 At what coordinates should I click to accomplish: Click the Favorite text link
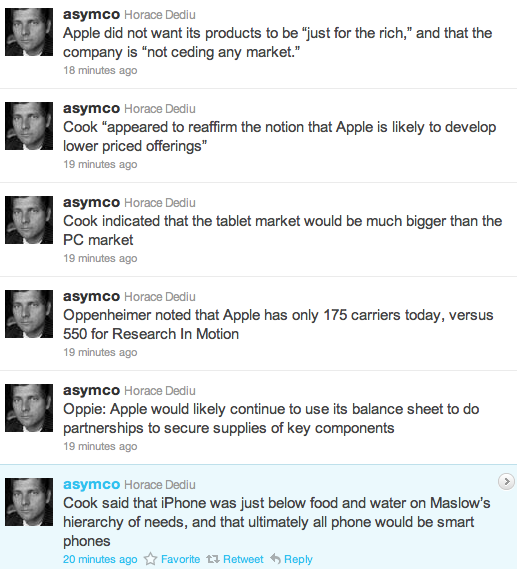point(180,559)
